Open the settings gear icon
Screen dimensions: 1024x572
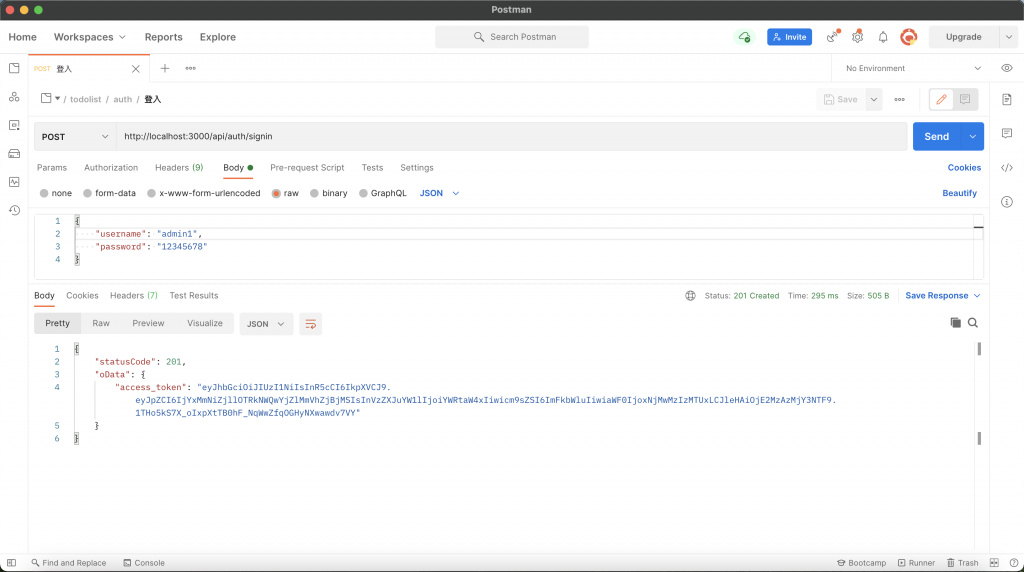857,37
